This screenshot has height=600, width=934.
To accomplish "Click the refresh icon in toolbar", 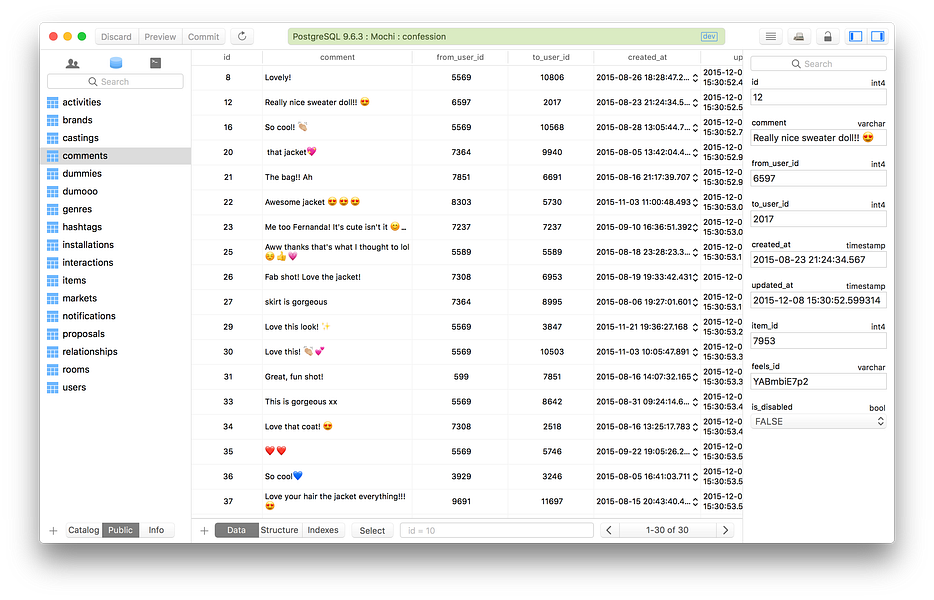I will [242, 36].
